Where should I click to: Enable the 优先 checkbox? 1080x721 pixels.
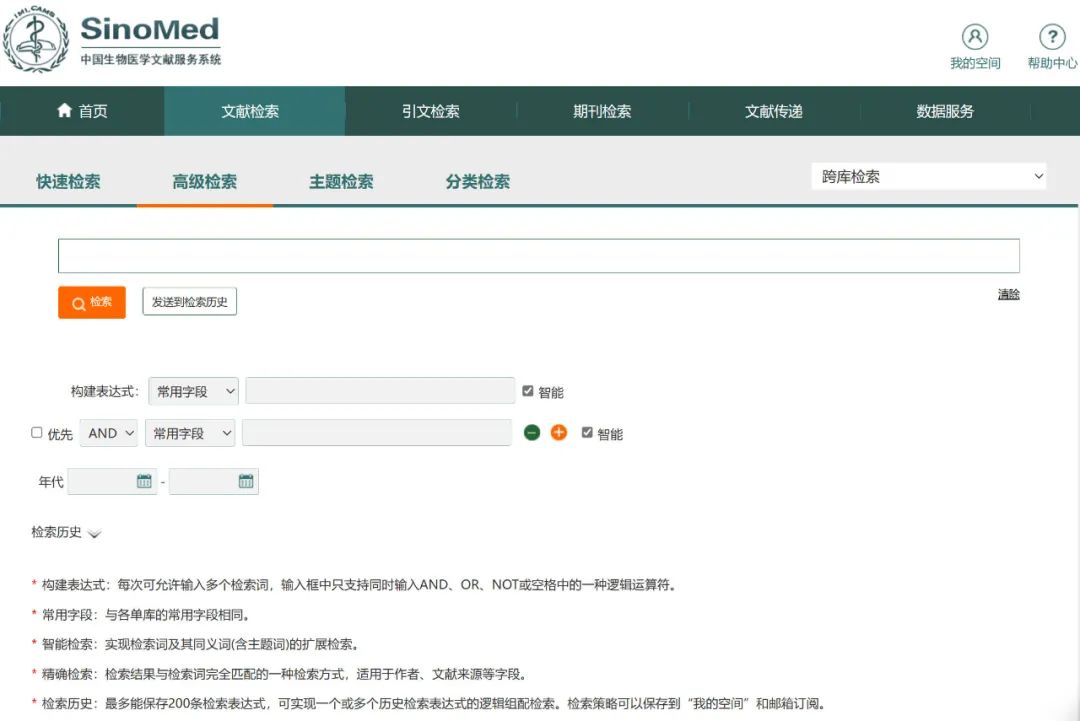point(37,433)
